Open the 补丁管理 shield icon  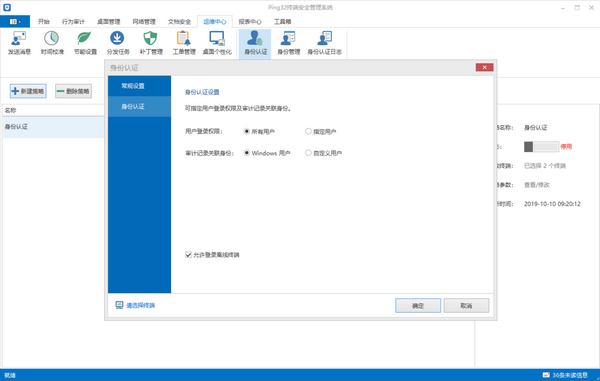tap(151, 43)
